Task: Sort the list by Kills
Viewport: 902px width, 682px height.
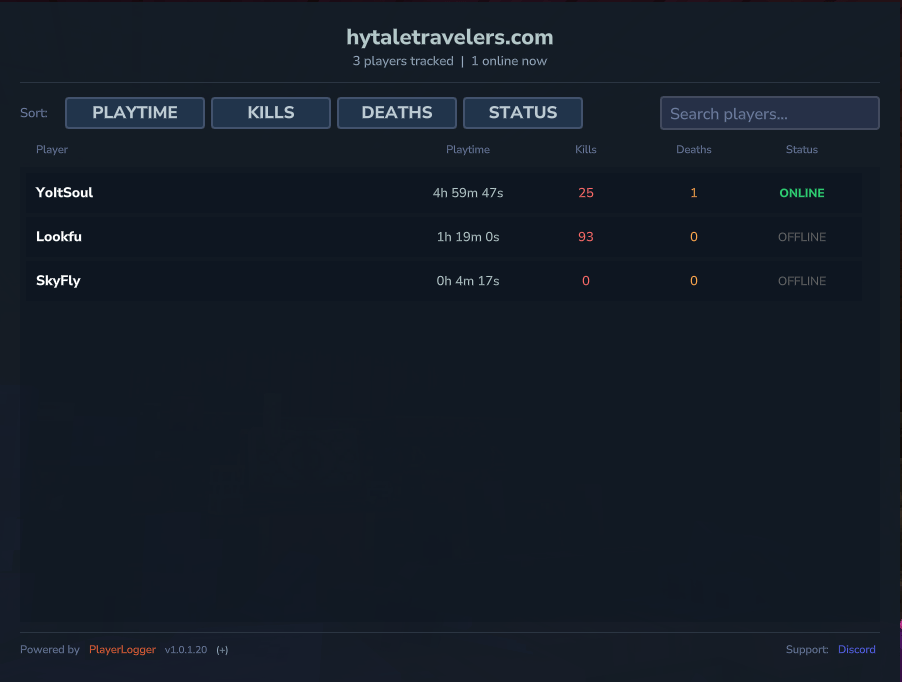Action: point(271,113)
